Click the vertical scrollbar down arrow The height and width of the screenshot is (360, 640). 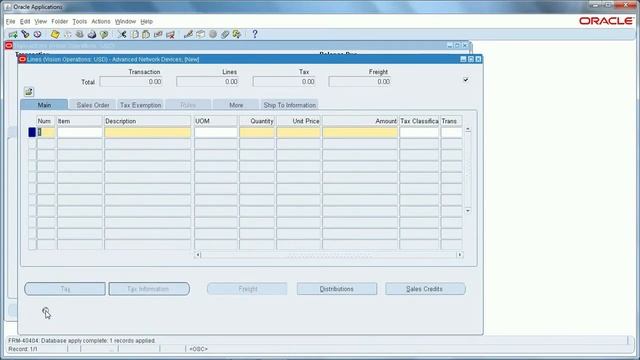tap(468, 211)
